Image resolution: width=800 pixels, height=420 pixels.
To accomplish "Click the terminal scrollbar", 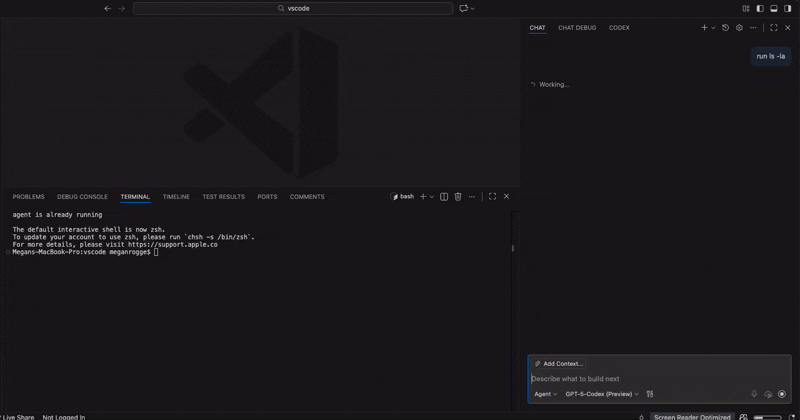I will [x=513, y=249].
